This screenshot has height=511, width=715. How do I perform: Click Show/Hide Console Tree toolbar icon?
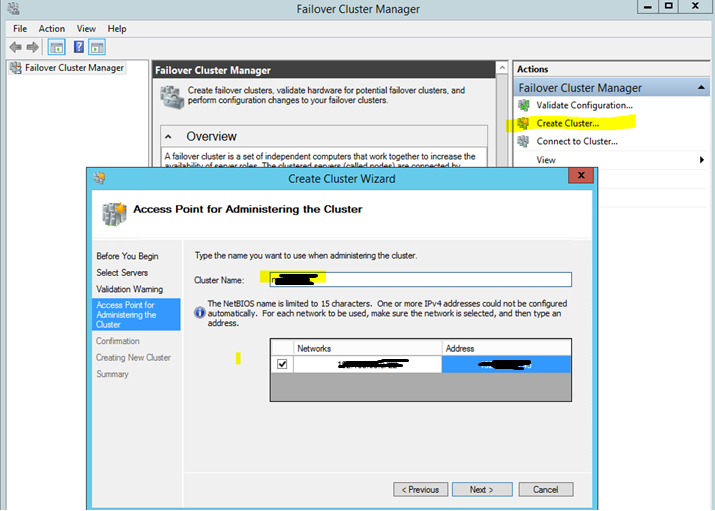(56, 47)
